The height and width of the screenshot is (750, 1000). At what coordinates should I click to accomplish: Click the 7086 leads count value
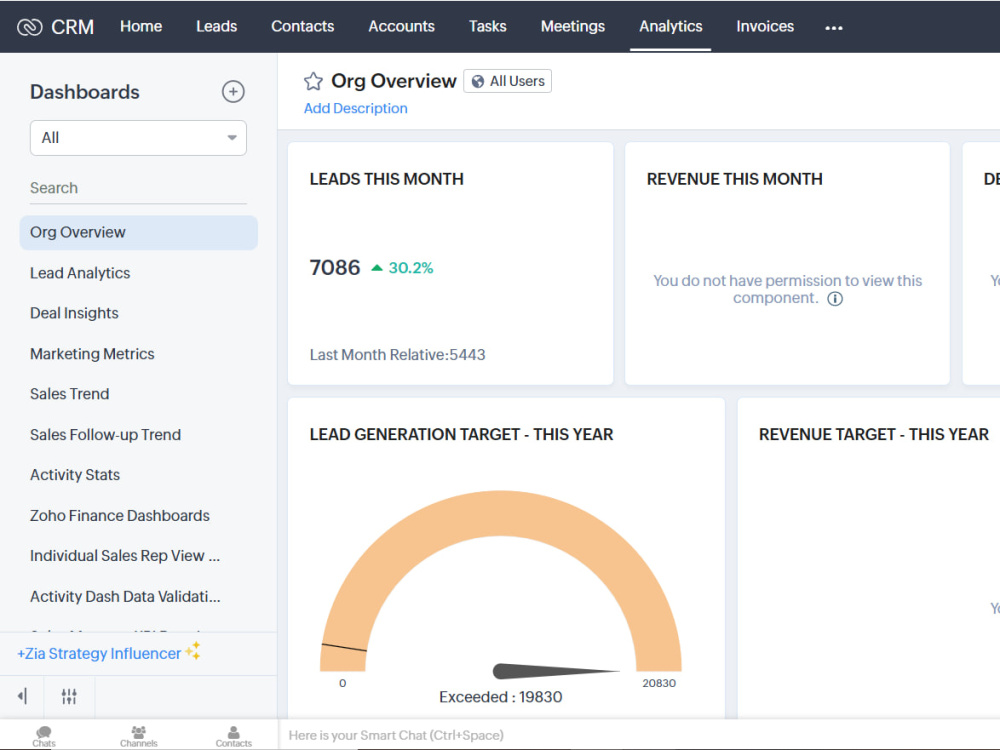pyautogui.click(x=335, y=268)
